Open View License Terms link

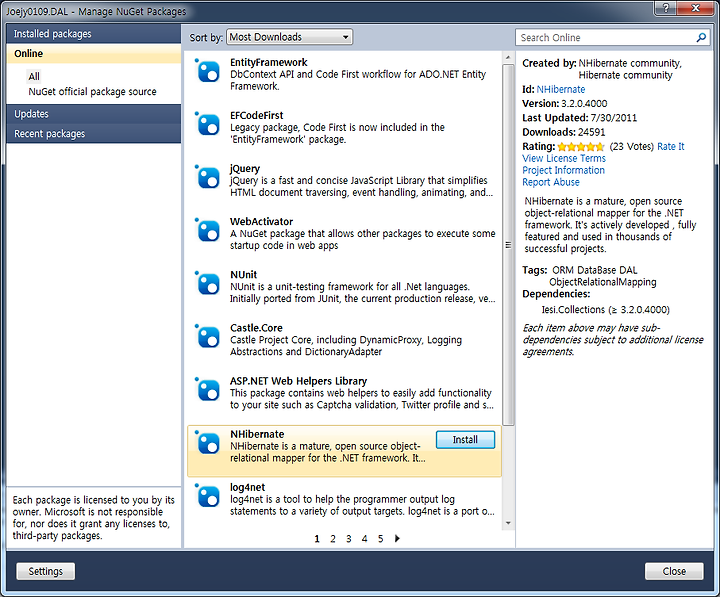point(564,158)
